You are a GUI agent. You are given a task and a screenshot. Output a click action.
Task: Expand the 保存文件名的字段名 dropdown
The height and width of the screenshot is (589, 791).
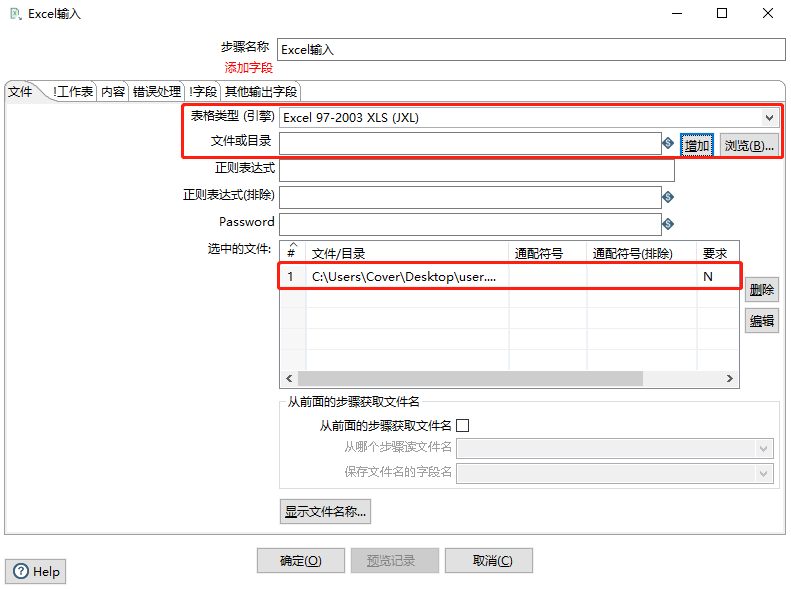point(764,473)
